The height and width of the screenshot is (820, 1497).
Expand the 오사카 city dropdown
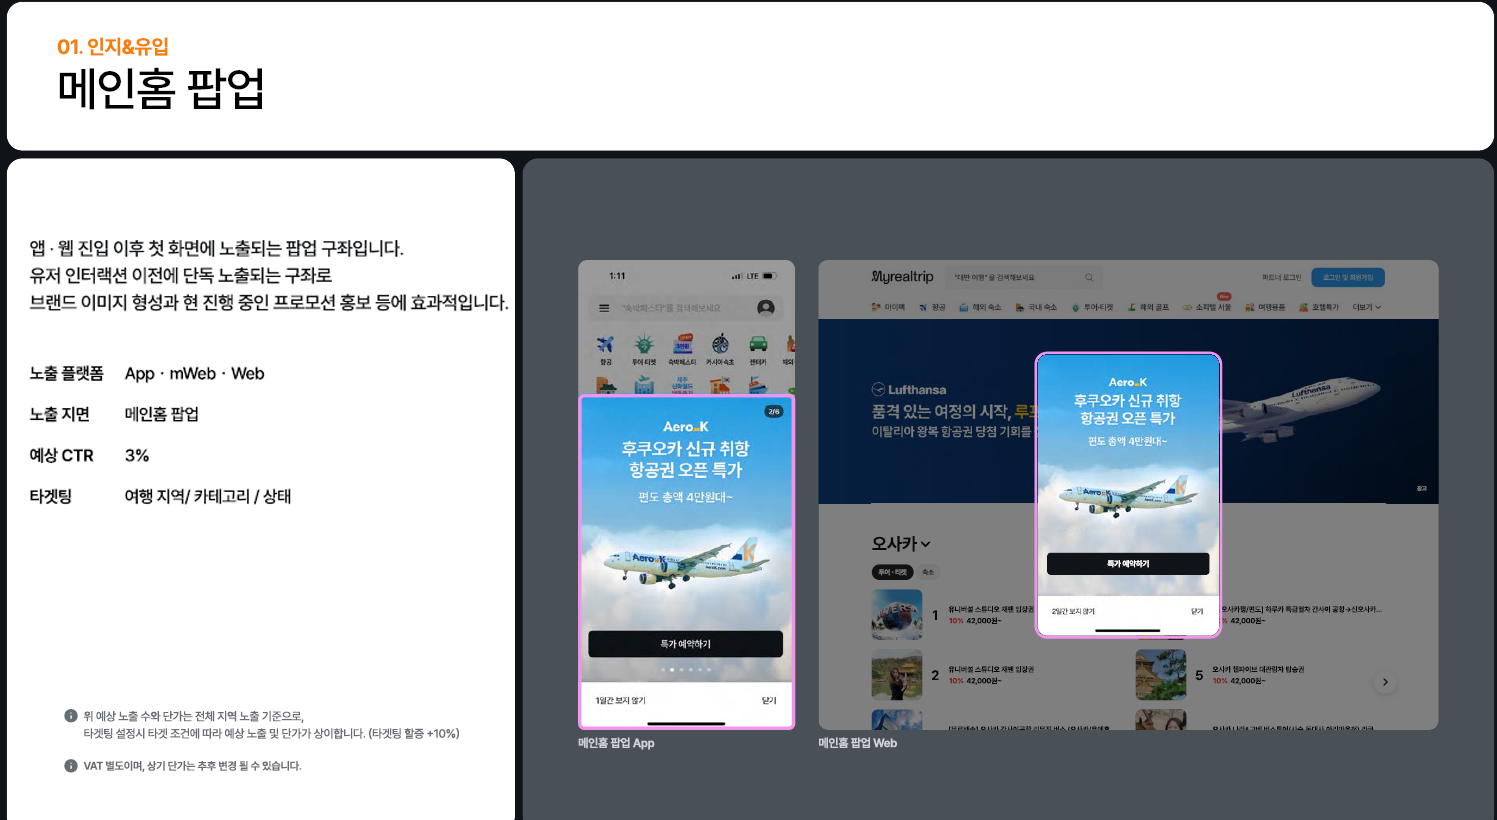(x=901, y=544)
